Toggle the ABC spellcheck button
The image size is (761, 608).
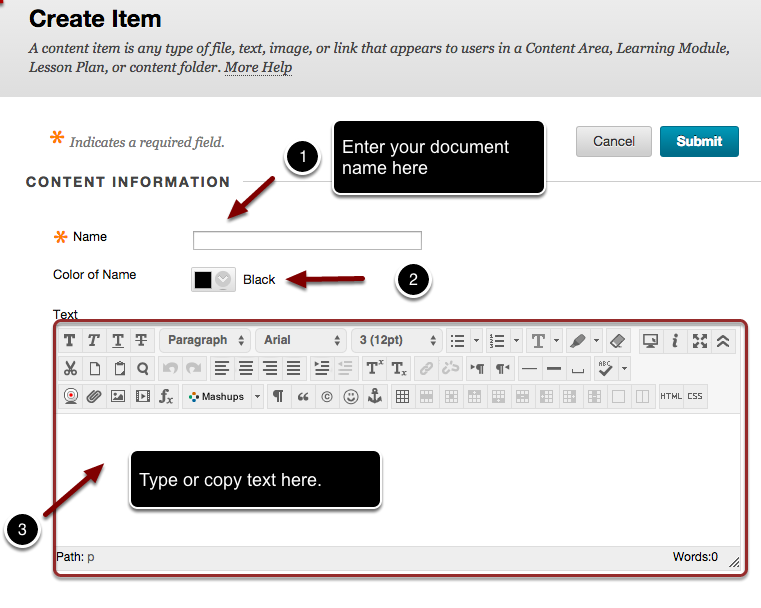605,369
